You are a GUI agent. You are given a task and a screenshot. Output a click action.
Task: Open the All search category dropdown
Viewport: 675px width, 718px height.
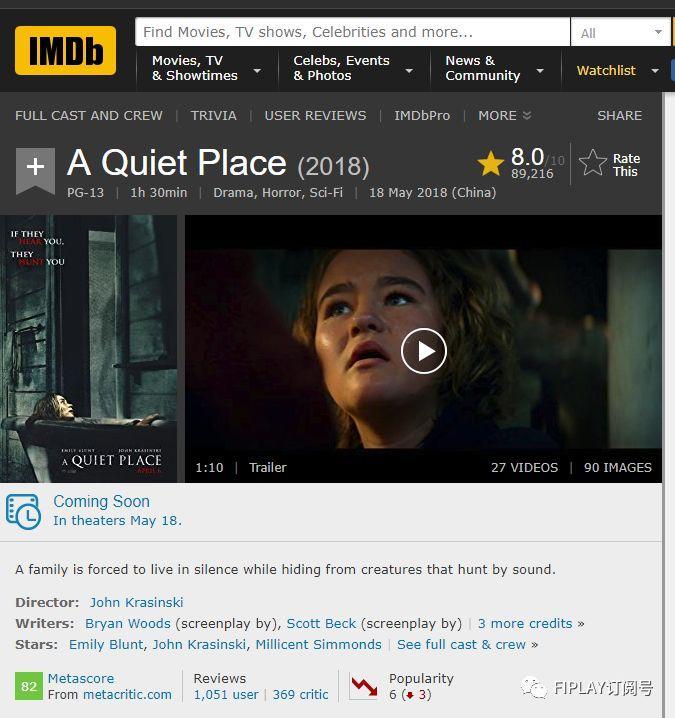[621, 33]
